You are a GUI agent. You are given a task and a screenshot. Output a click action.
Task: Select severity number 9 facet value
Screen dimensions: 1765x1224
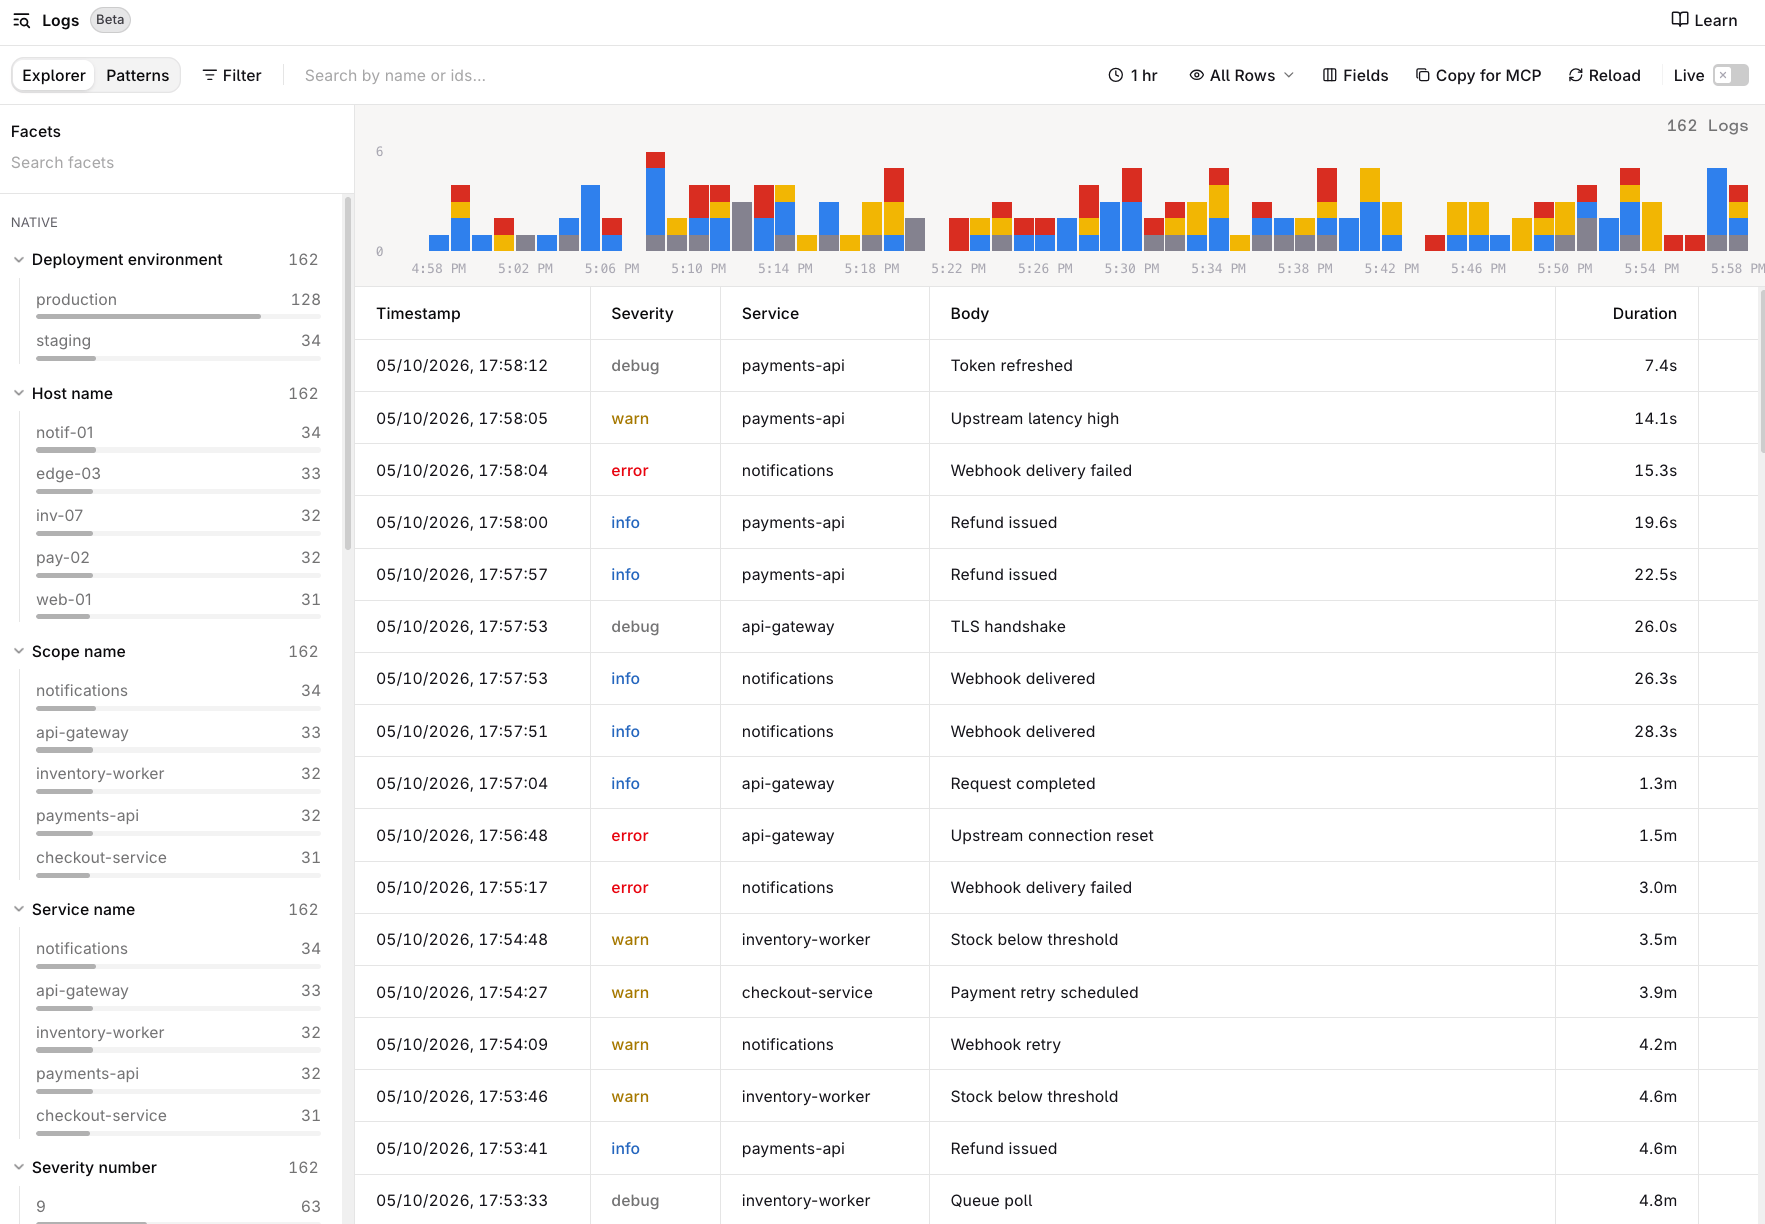(178, 1210)
